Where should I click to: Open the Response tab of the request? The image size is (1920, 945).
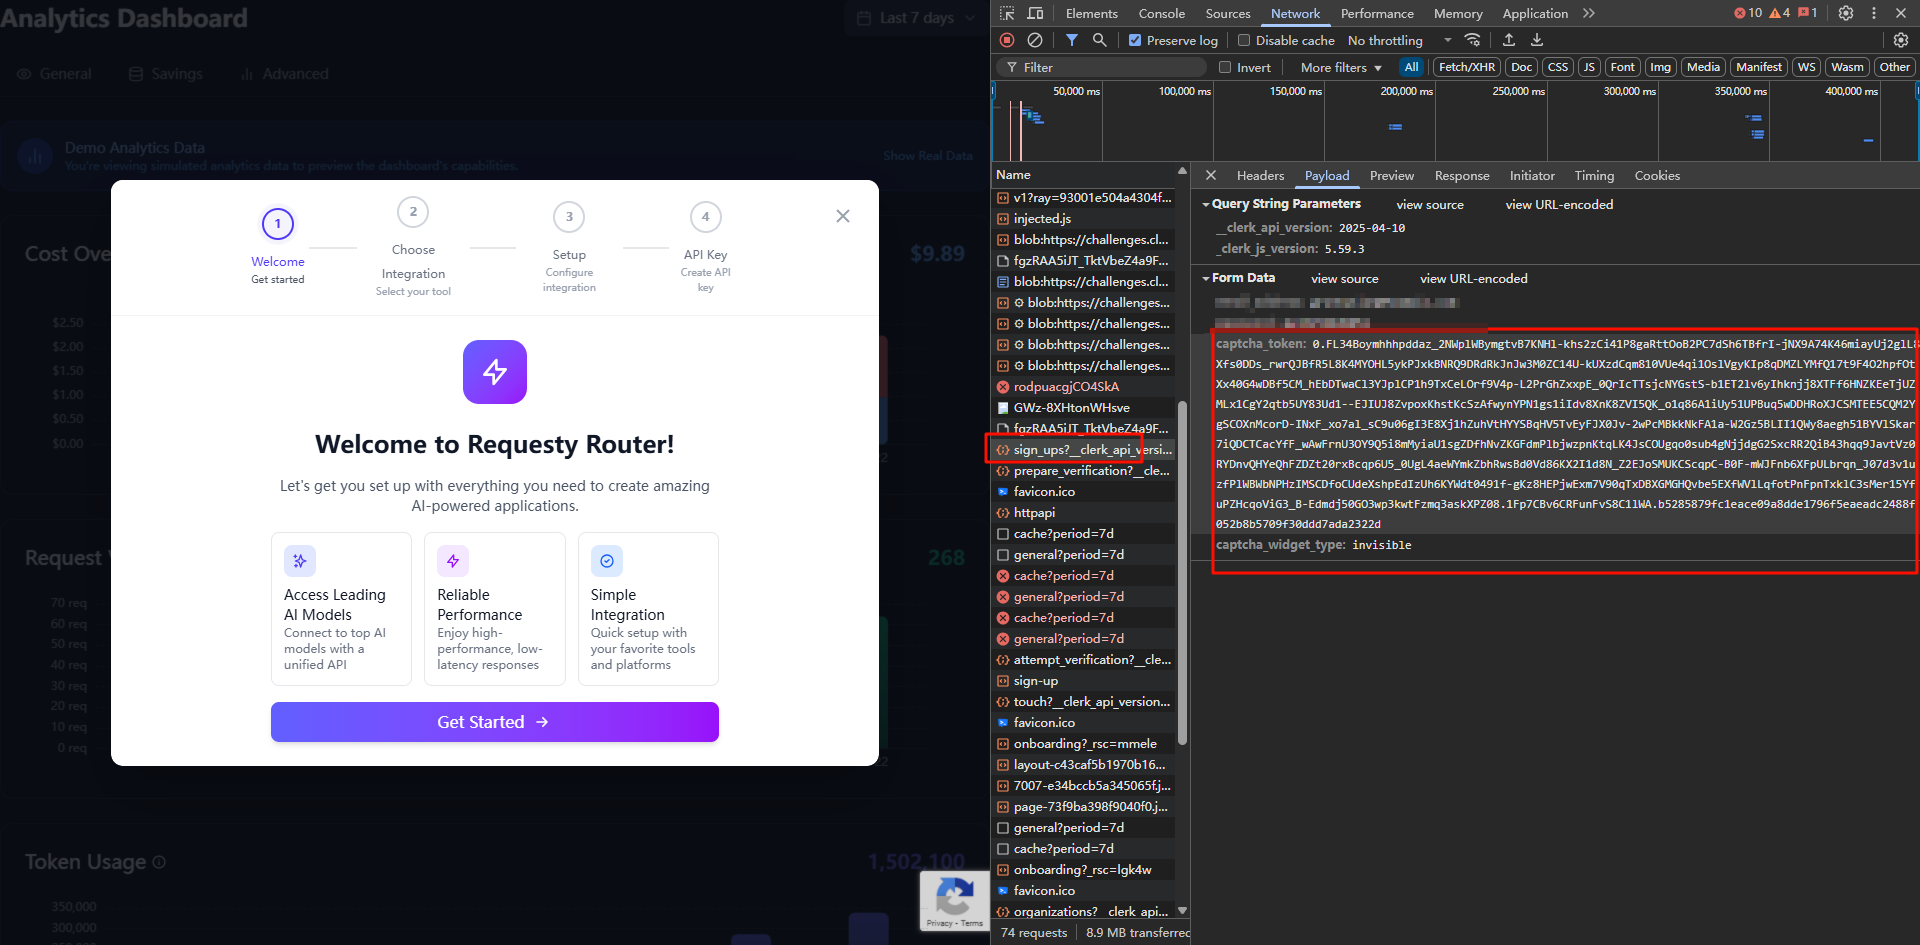(1462, 175)
